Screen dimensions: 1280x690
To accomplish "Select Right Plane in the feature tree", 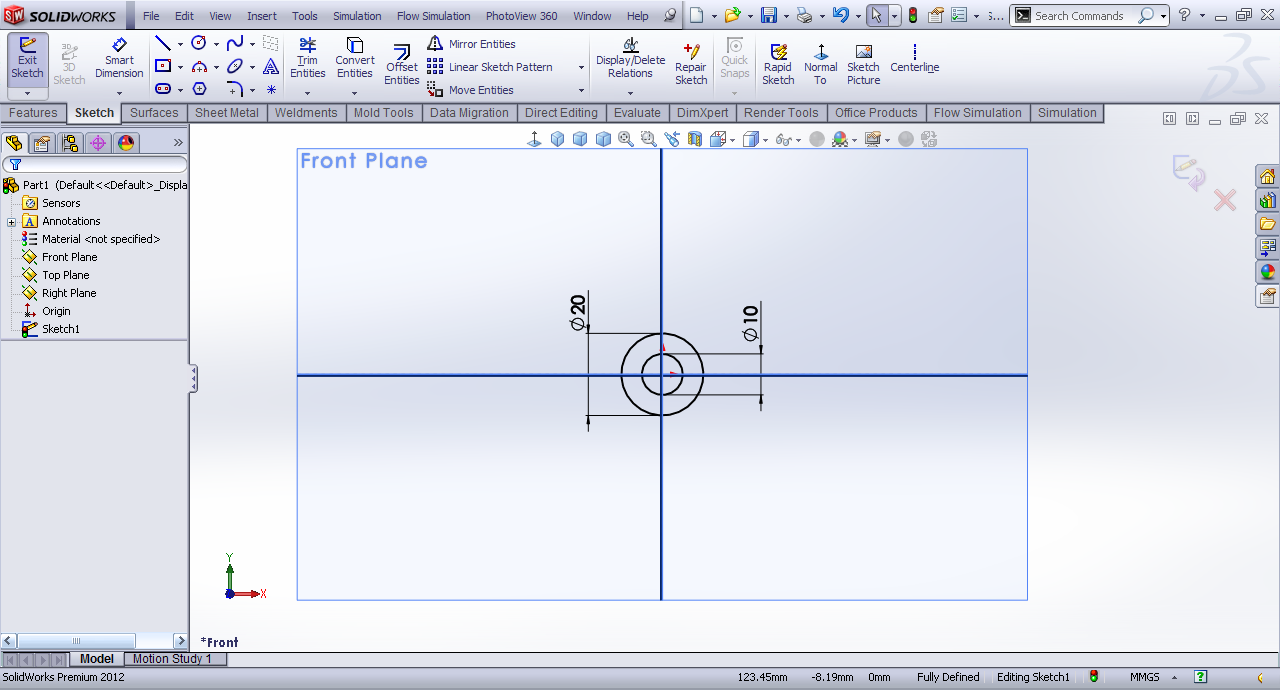I will (x=69, y=293).
